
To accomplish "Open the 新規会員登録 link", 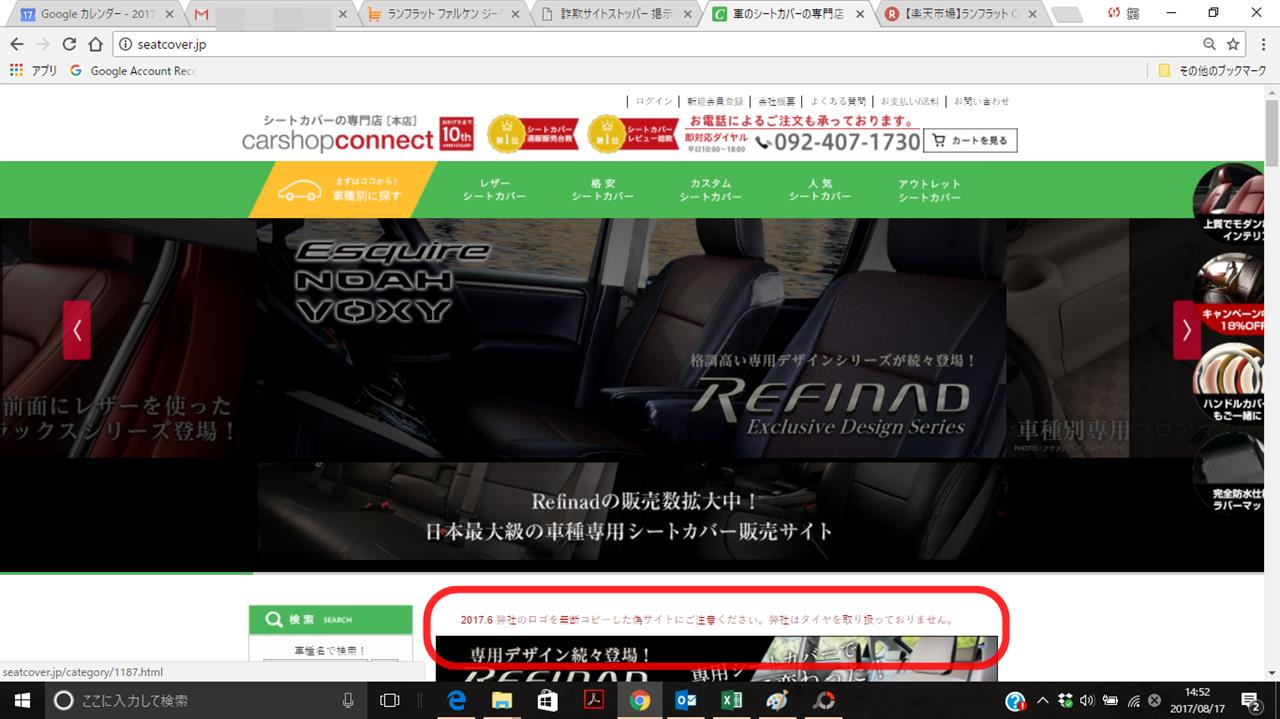I will point(715,101).
